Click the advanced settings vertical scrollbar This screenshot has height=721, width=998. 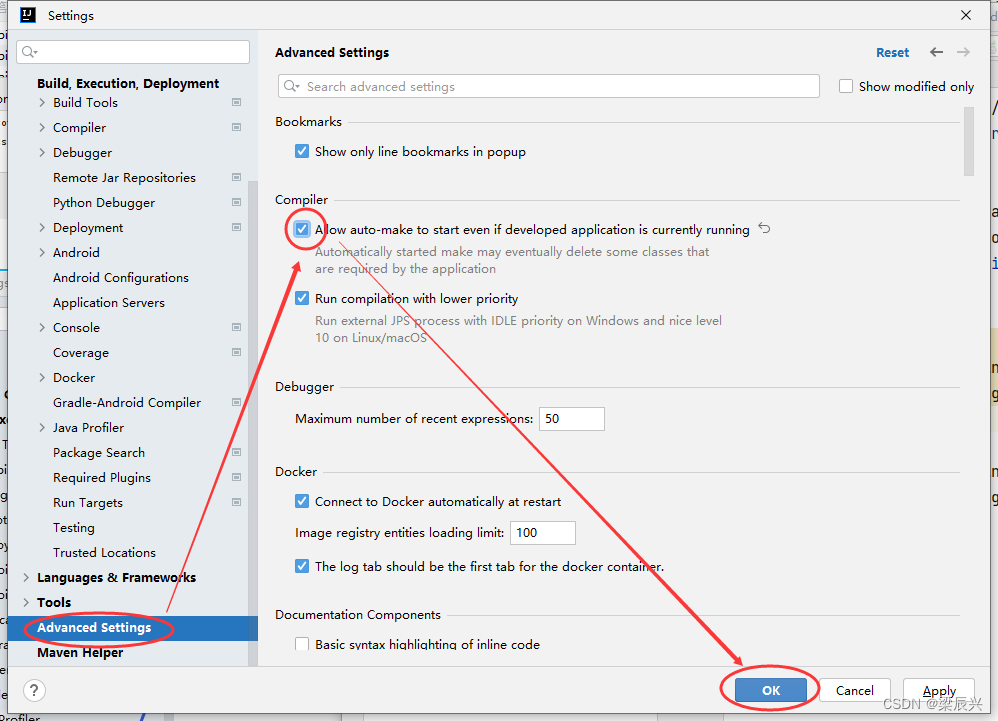point(969,141)
